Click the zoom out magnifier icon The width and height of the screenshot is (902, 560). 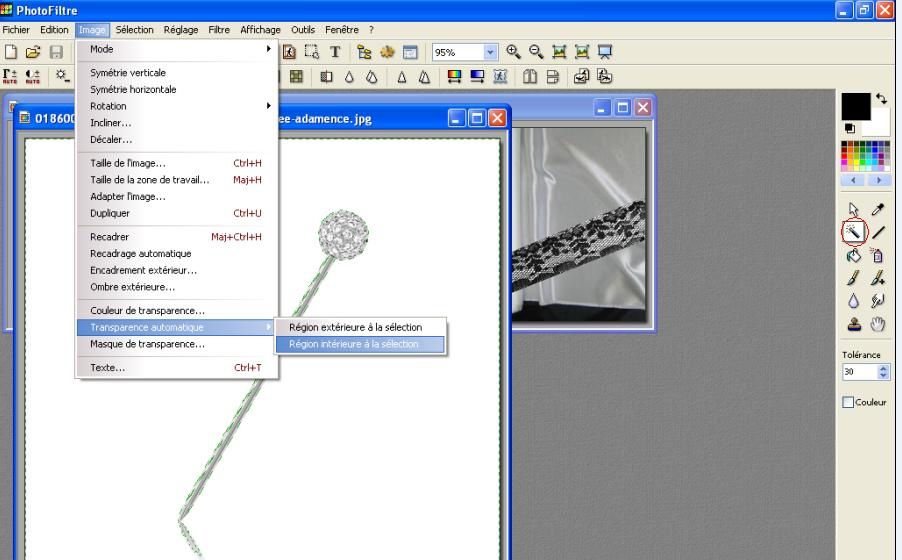(x=536, y=52)
